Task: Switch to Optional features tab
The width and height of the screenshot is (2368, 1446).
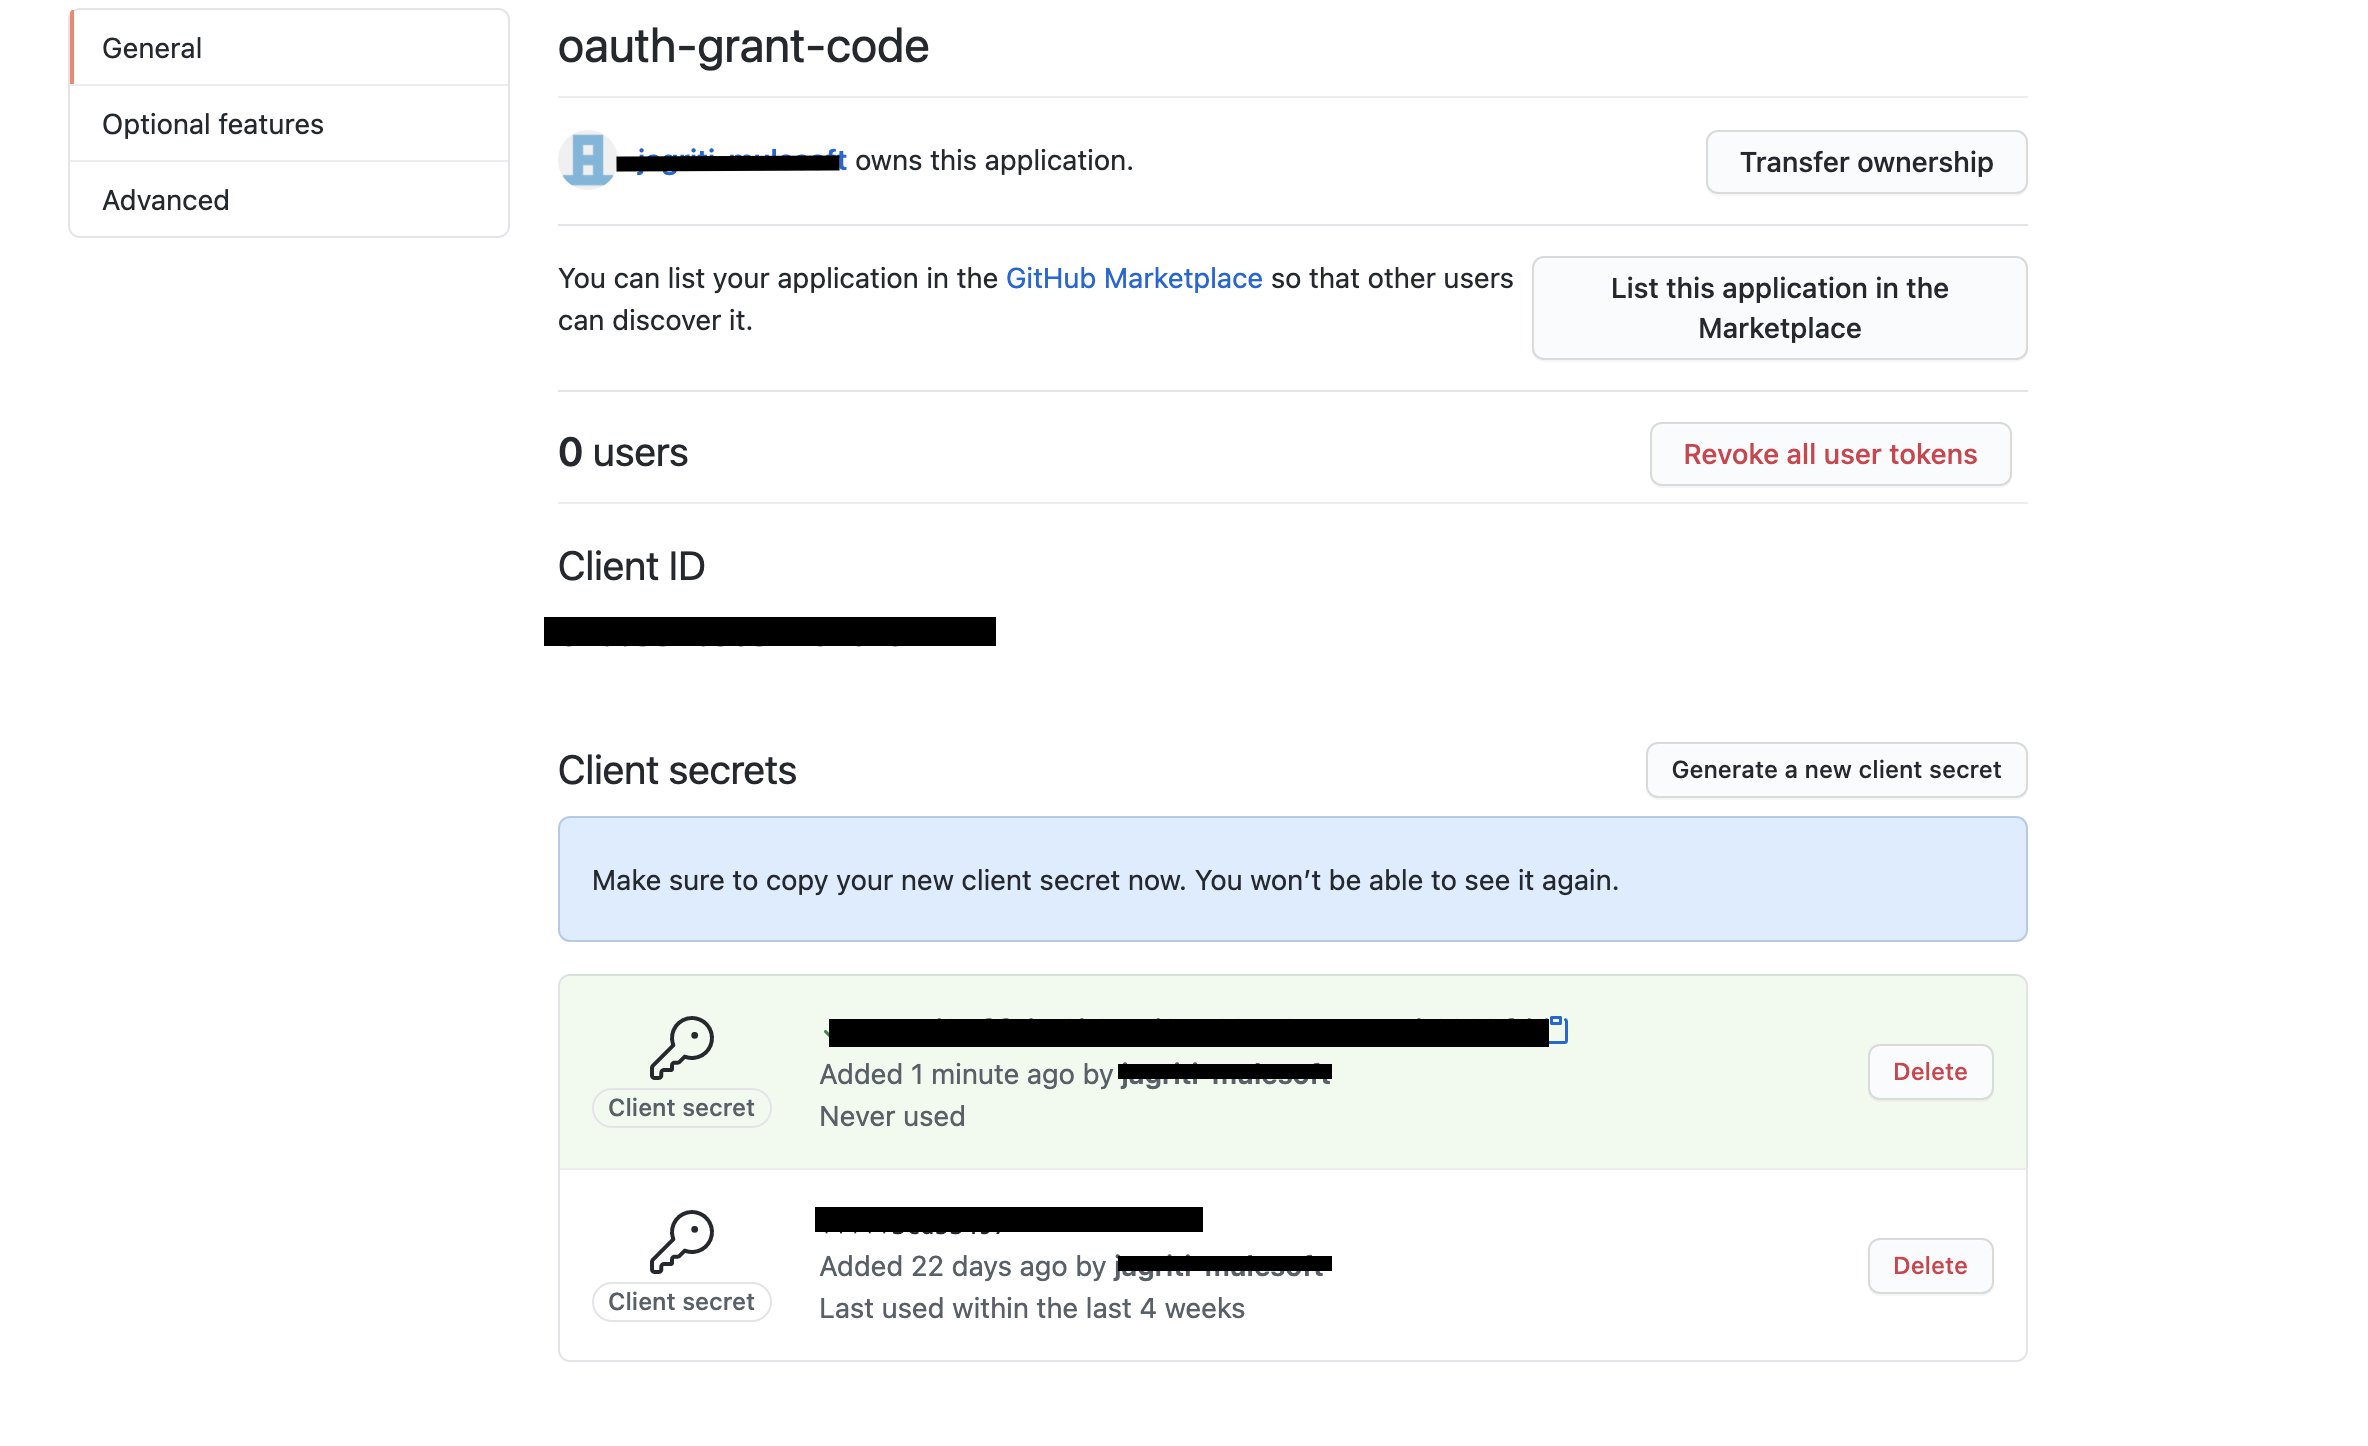Action: coord(212,124)
